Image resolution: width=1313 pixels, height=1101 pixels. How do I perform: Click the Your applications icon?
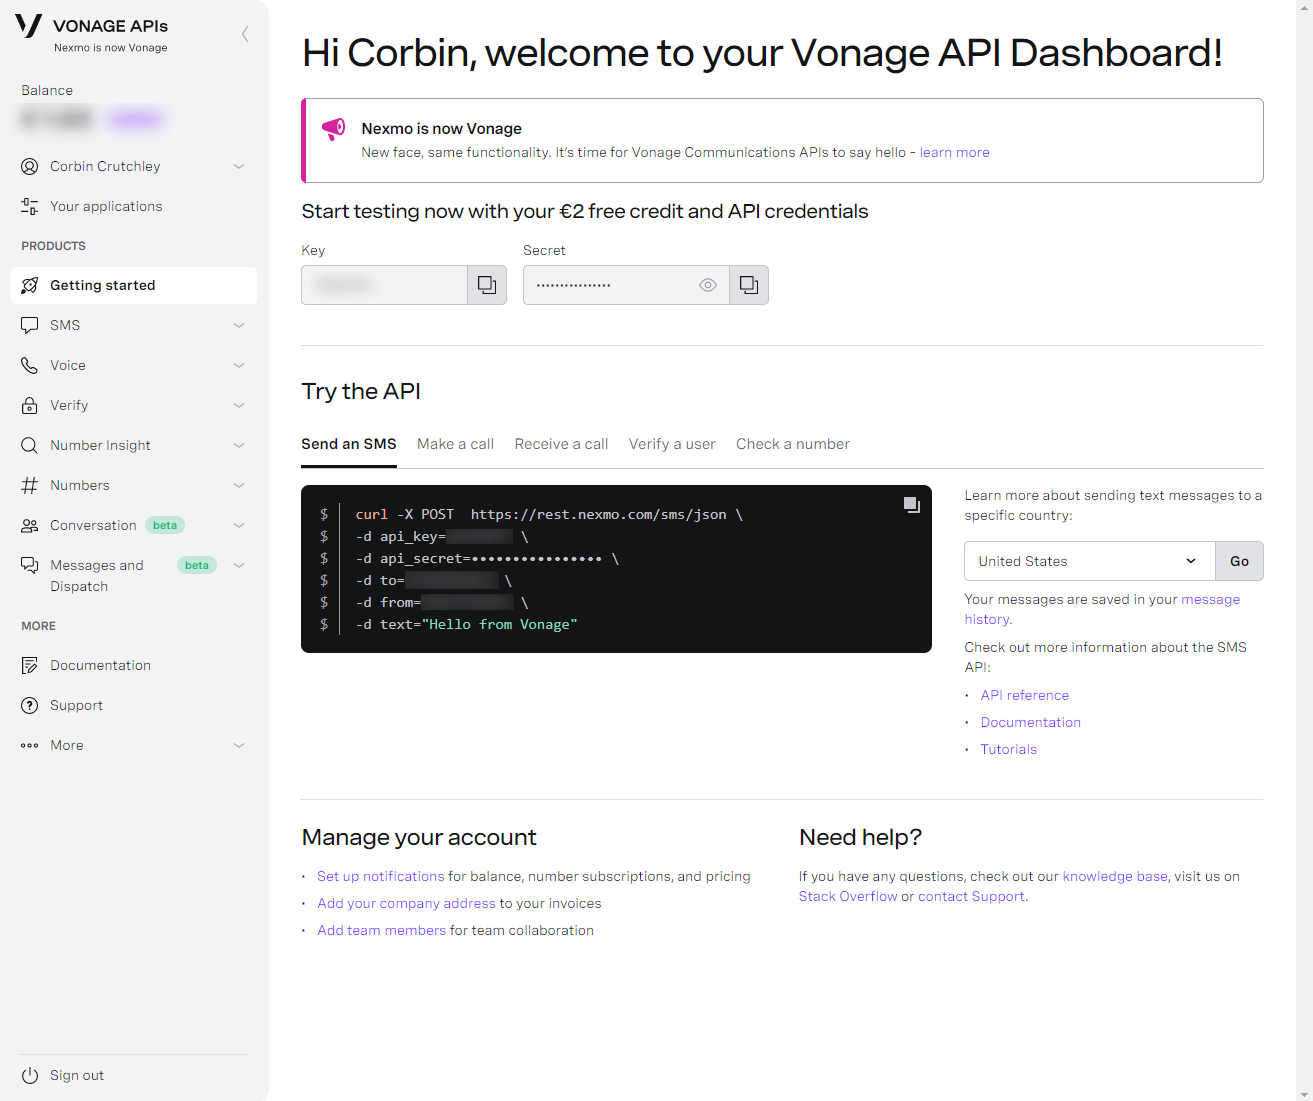click(30, 206)
